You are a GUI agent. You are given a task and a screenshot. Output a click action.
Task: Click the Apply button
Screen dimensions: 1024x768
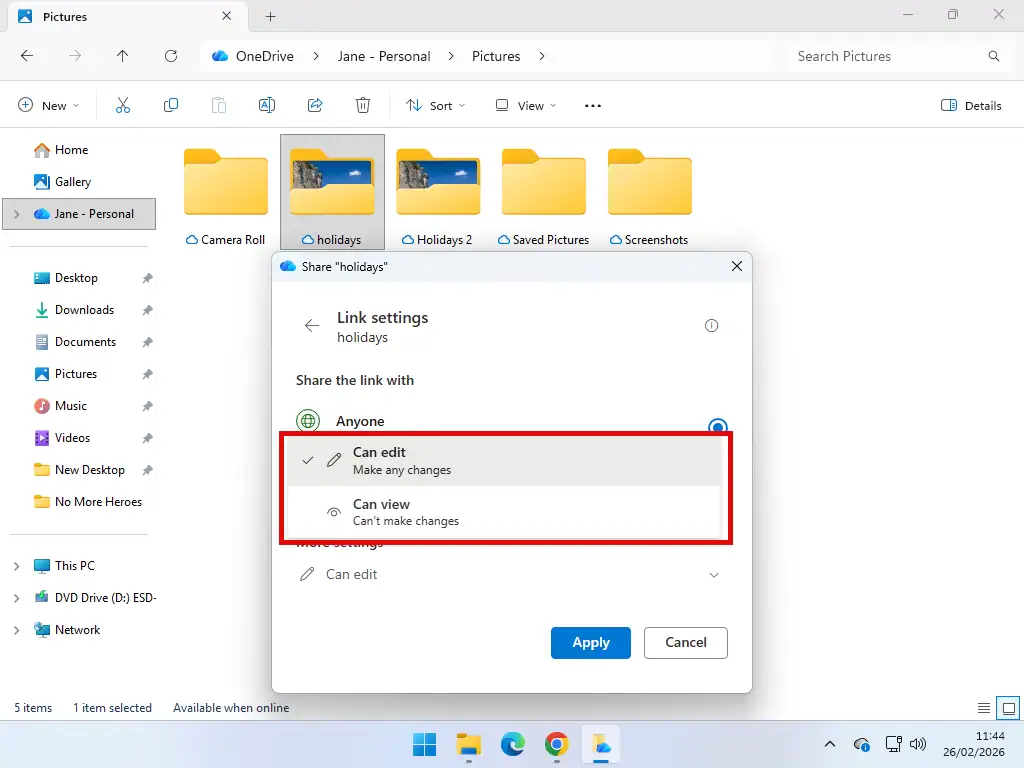[x=590, y=643]
